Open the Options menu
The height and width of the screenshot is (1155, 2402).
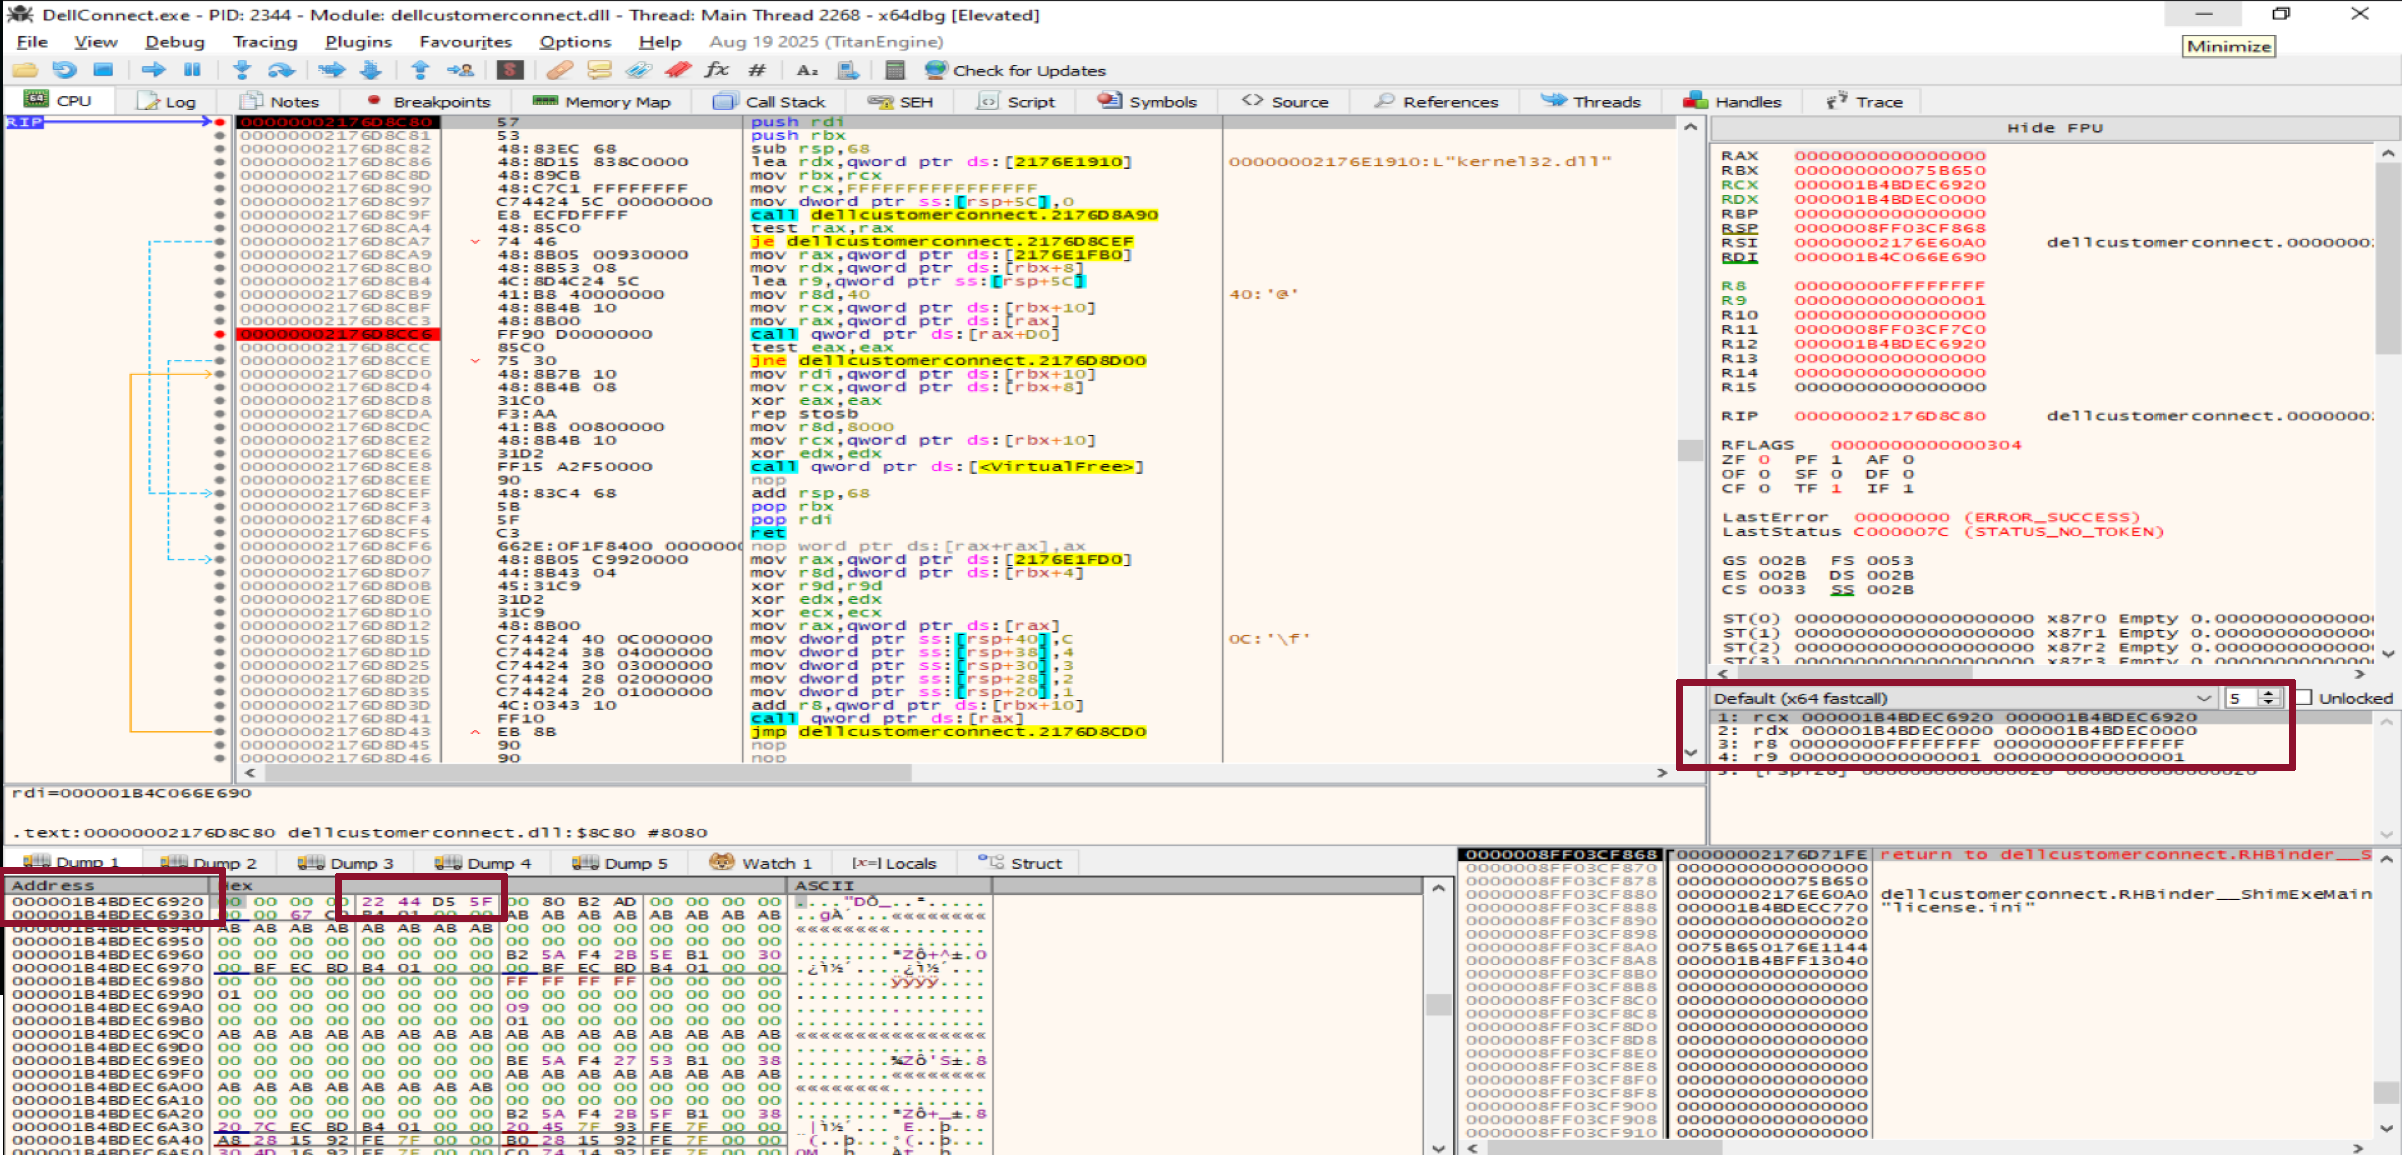tap(575, 42)
